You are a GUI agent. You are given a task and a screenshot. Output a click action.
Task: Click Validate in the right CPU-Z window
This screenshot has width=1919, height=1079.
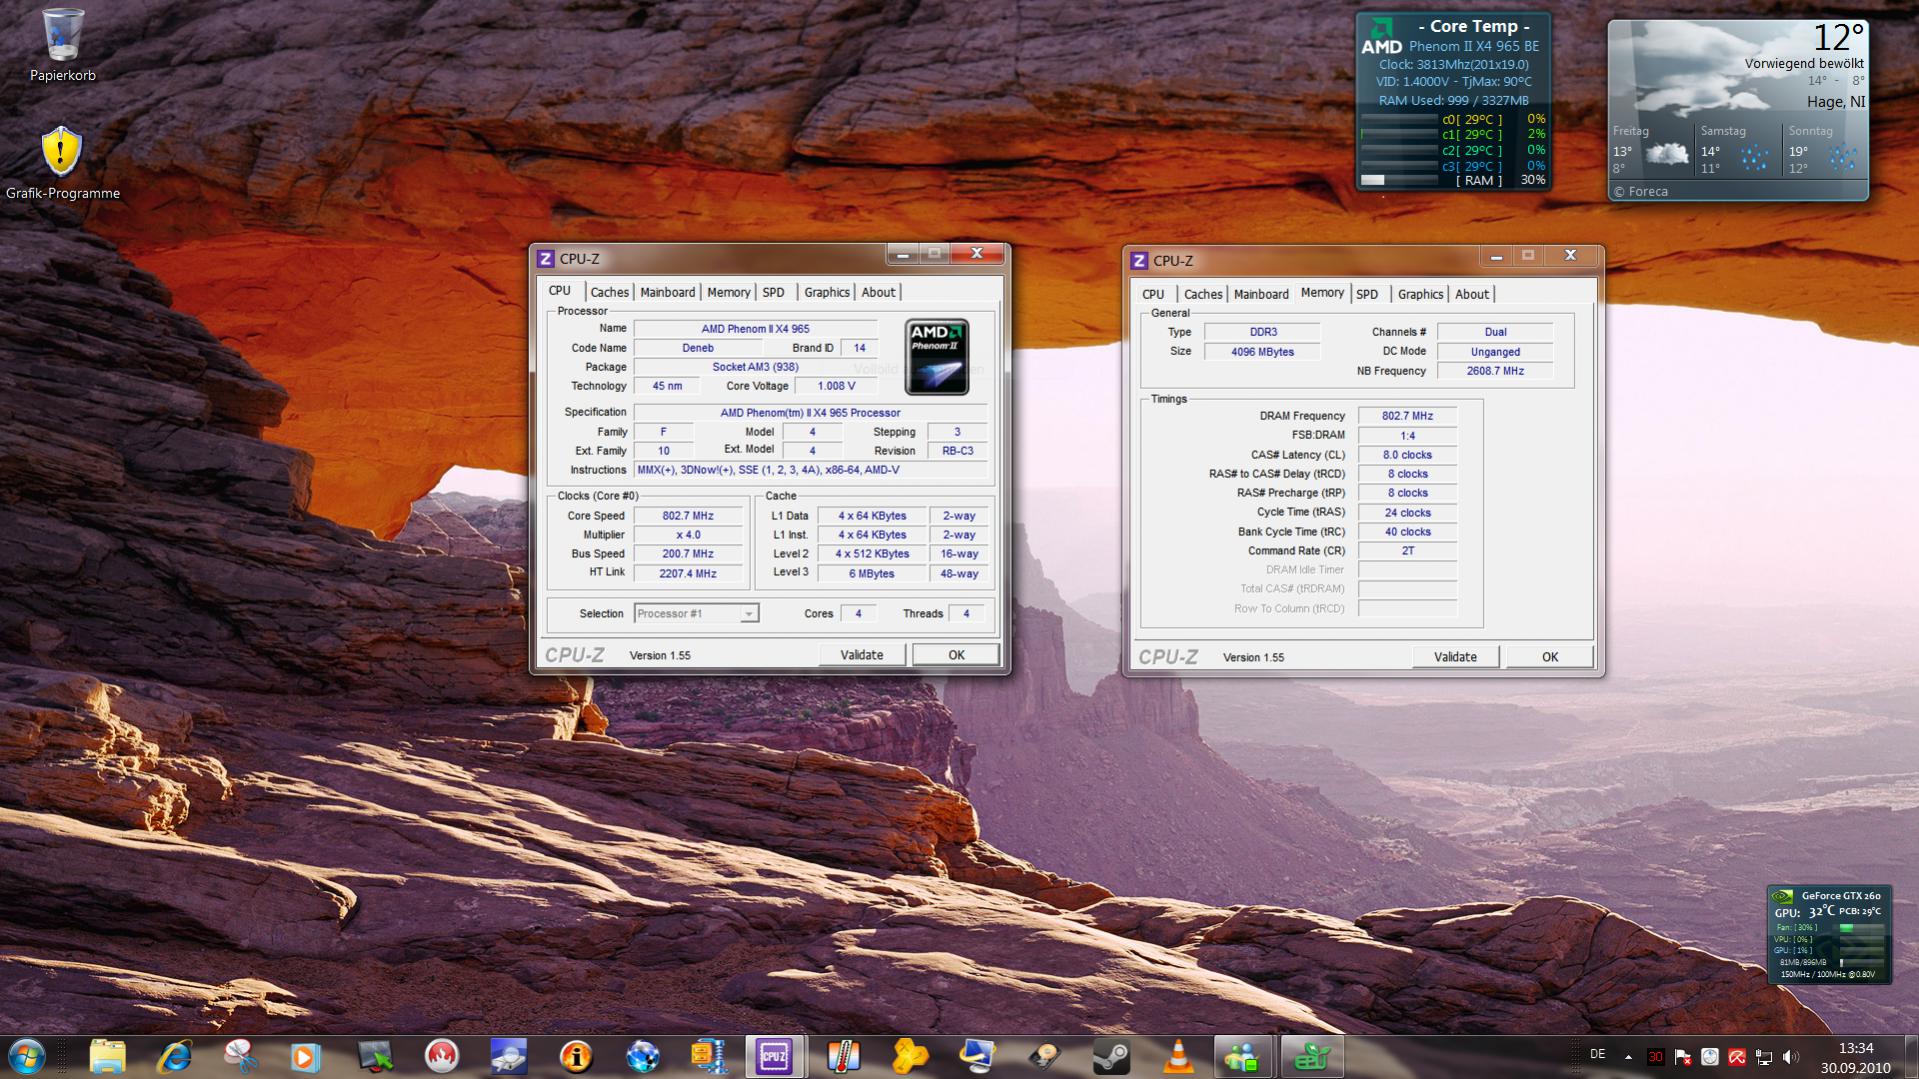1455,657
